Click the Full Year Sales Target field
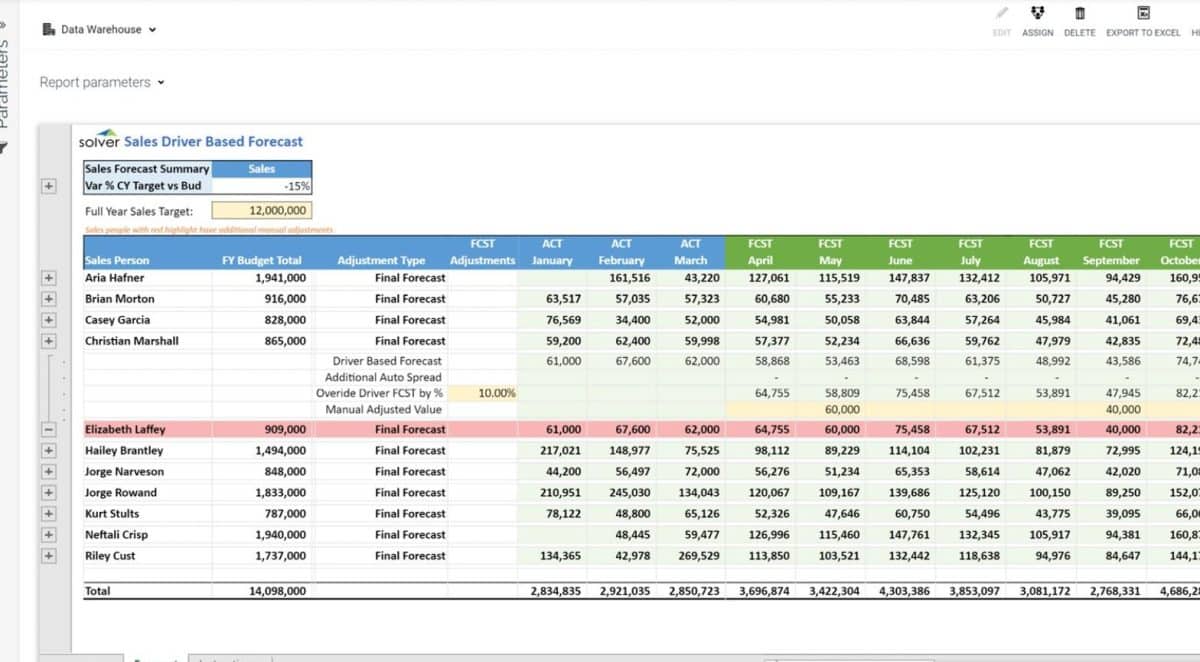This screenshot has height=662, width=1200. [x=262, y=211]
